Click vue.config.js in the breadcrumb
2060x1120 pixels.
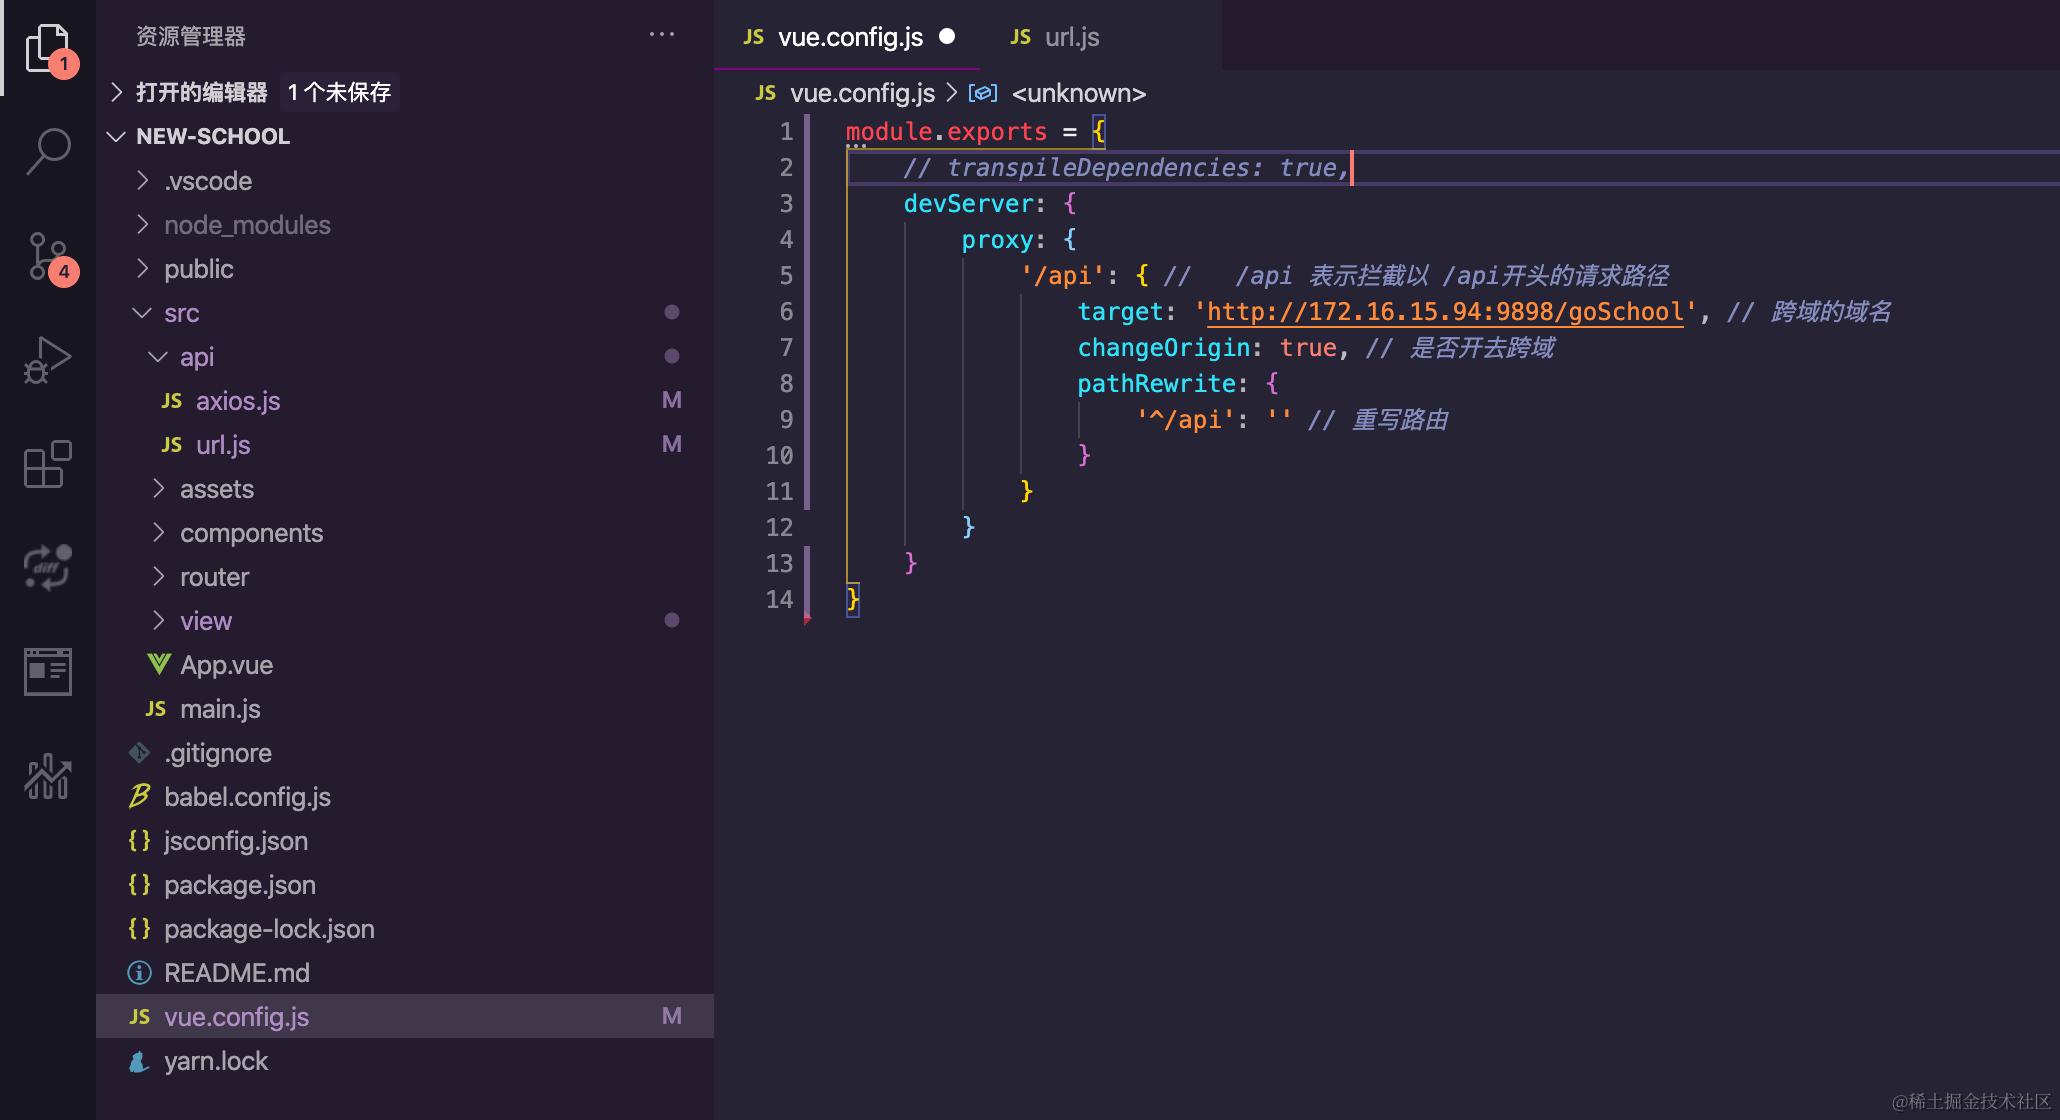(862, 93)
